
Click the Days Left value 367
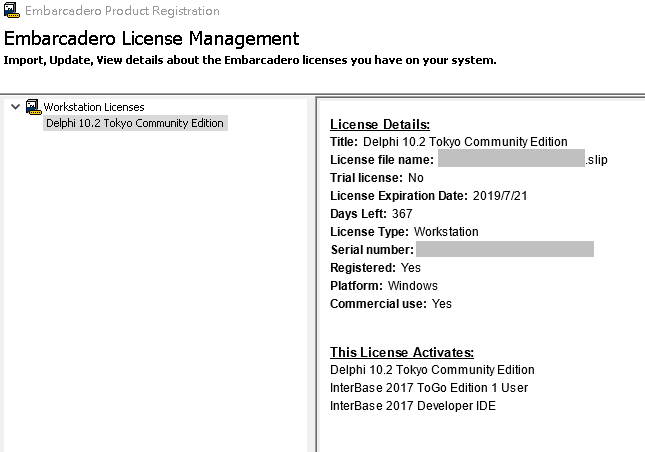[402, 213]
